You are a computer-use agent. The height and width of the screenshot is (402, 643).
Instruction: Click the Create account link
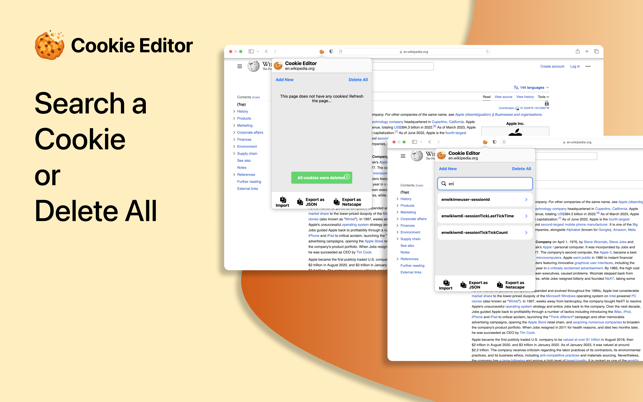[552, 66]
